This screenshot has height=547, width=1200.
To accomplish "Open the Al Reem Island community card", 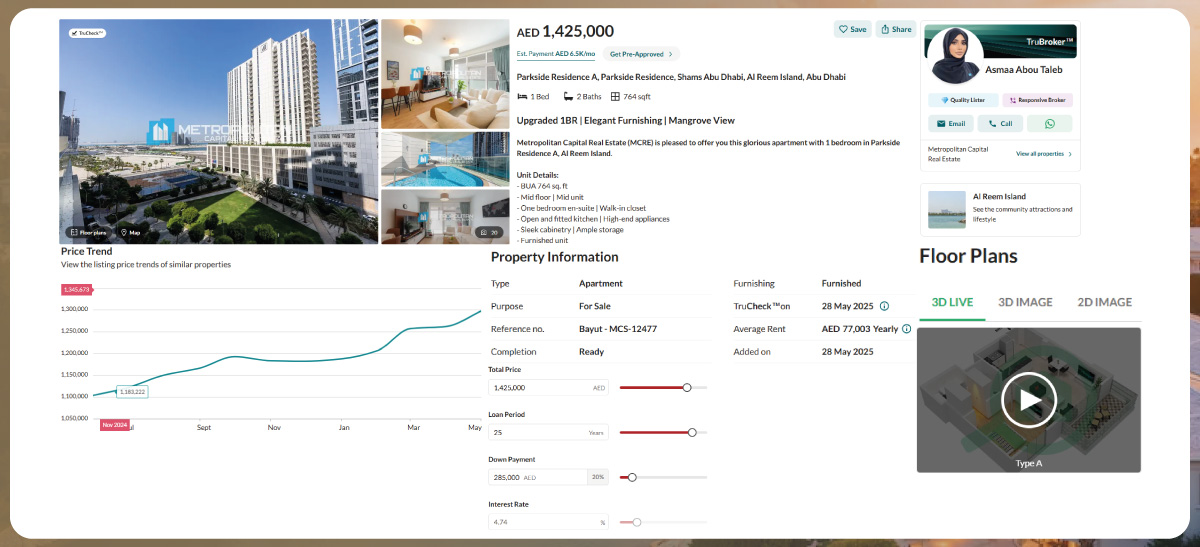I will (1000, 209).
